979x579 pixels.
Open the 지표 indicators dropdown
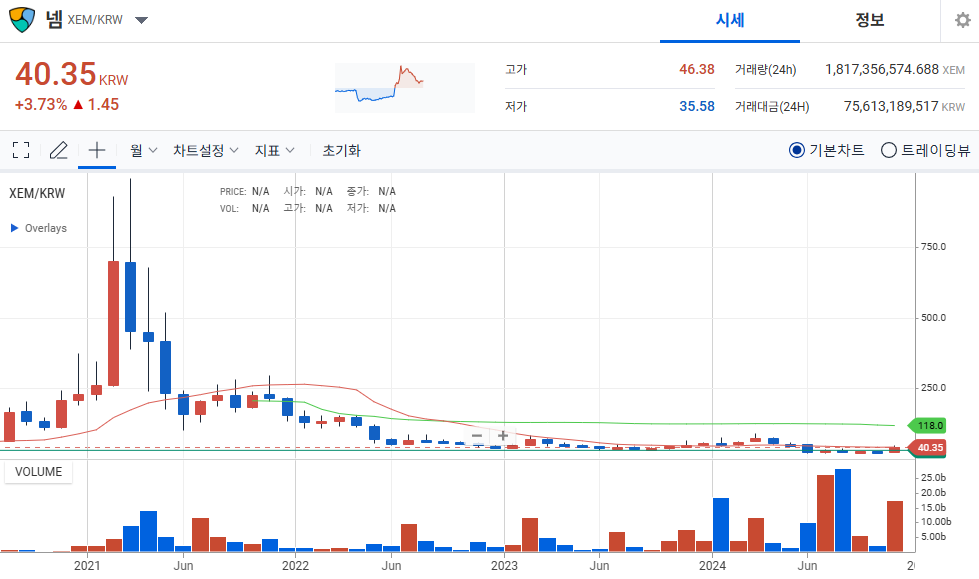(274, 151)
